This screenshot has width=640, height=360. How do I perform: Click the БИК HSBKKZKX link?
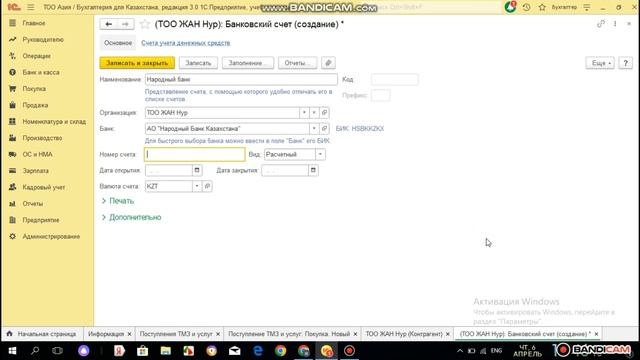[360, 129]
